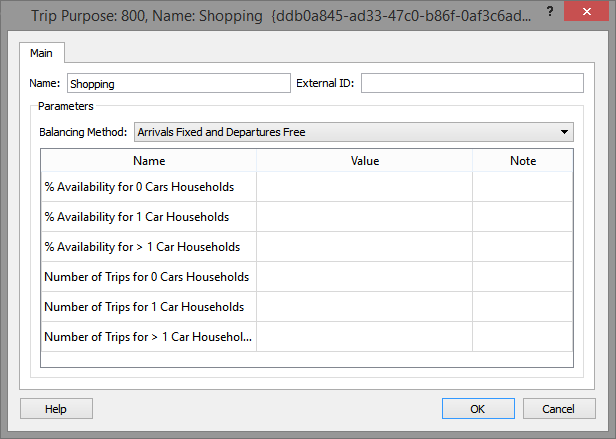
Task: Edit Value cell for % Availability 1 Car Households
Action: [364, 217]
